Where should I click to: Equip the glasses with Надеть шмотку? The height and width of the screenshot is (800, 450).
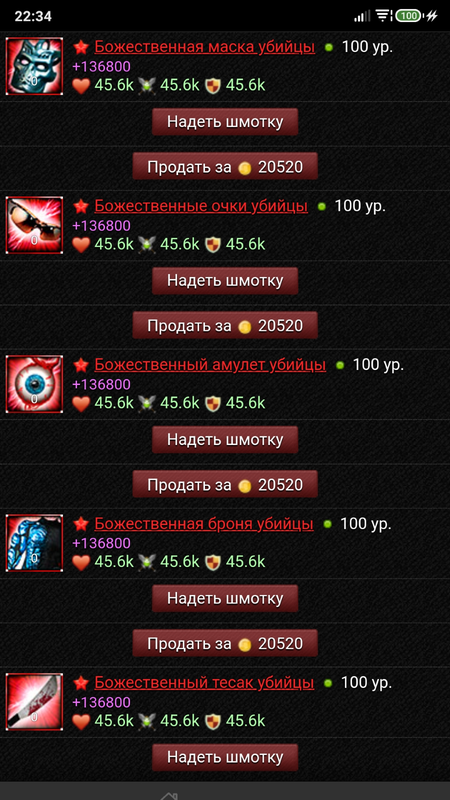[x=225, y=281]
